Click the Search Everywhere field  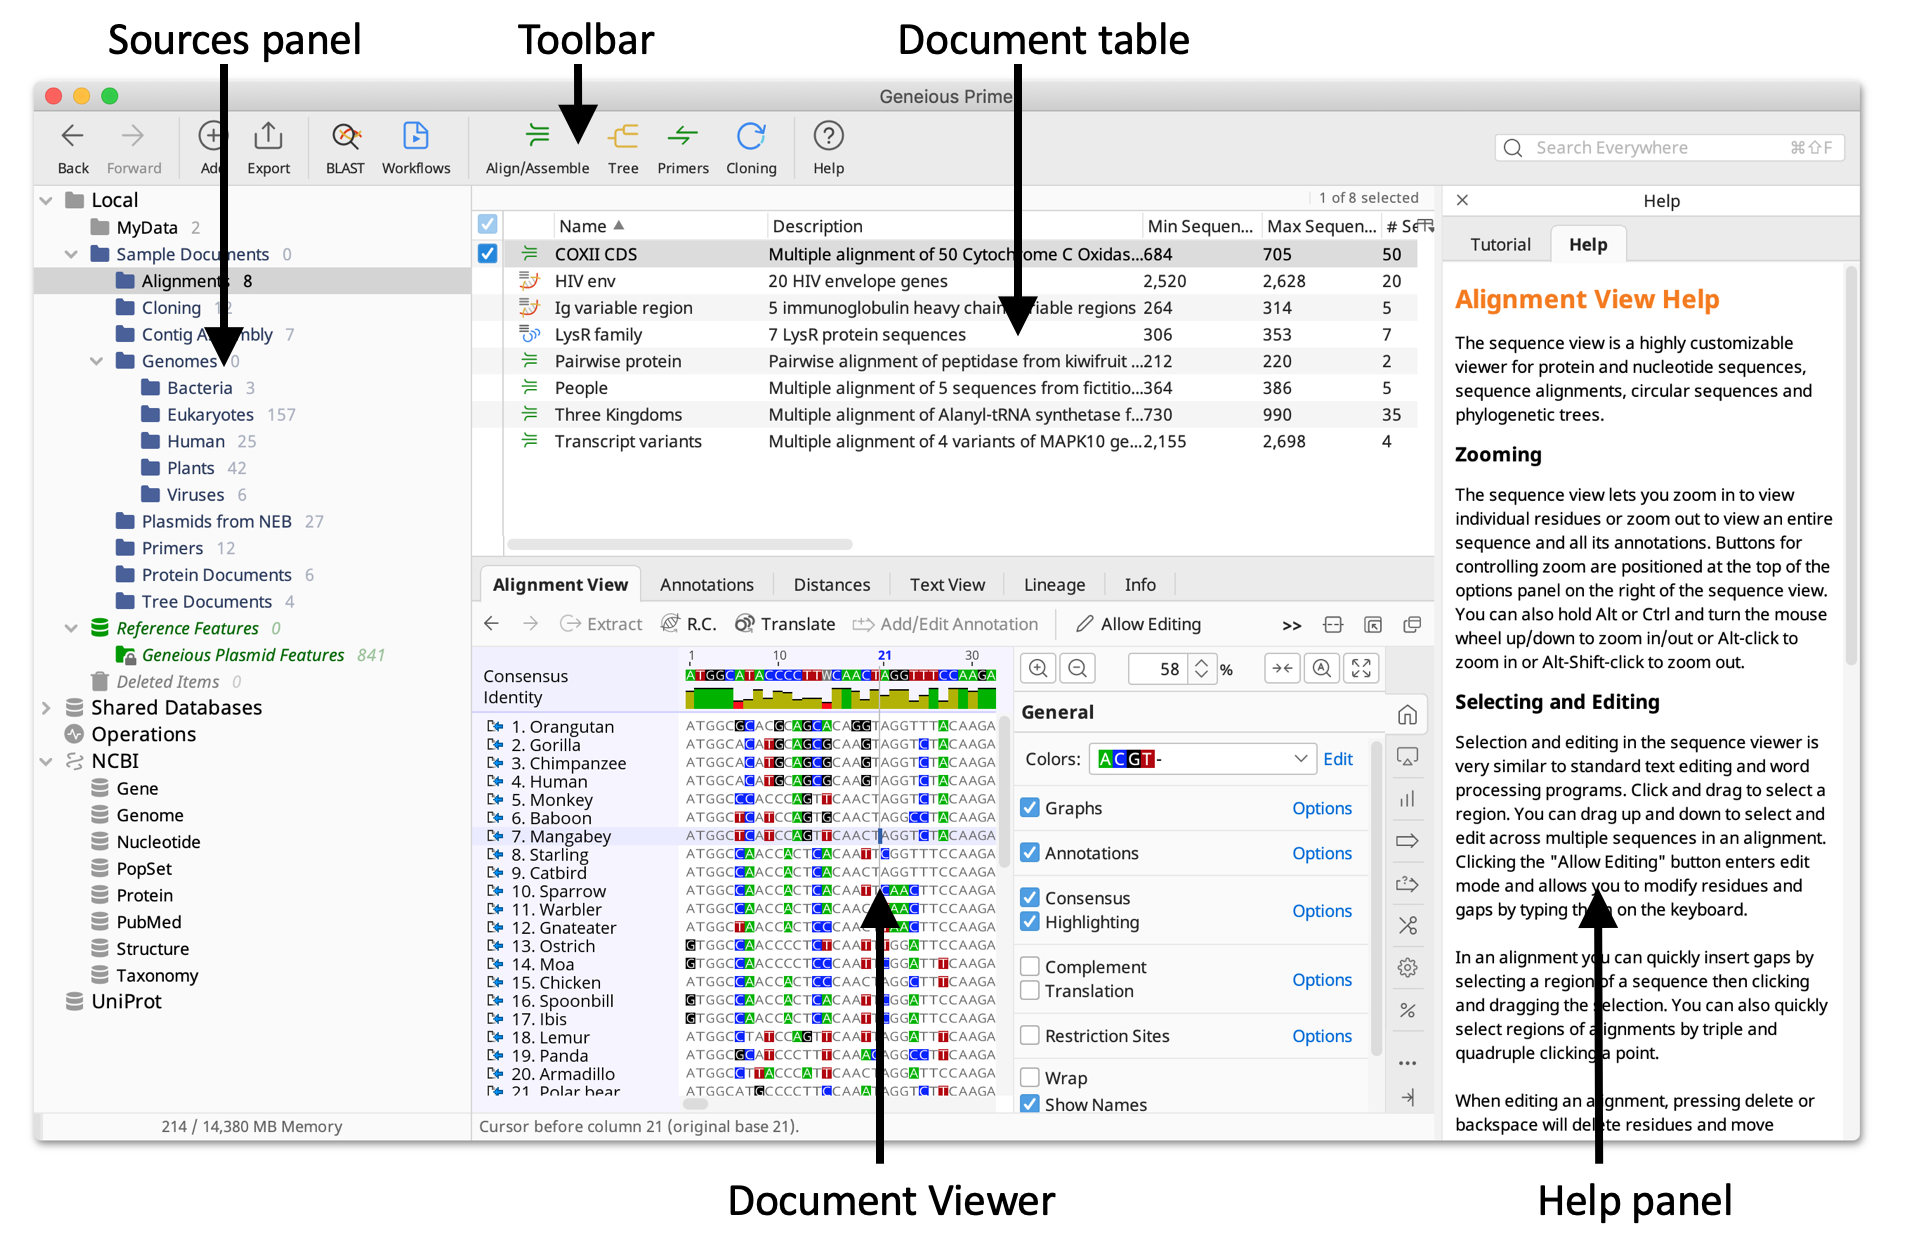[x=1670, y=148]
